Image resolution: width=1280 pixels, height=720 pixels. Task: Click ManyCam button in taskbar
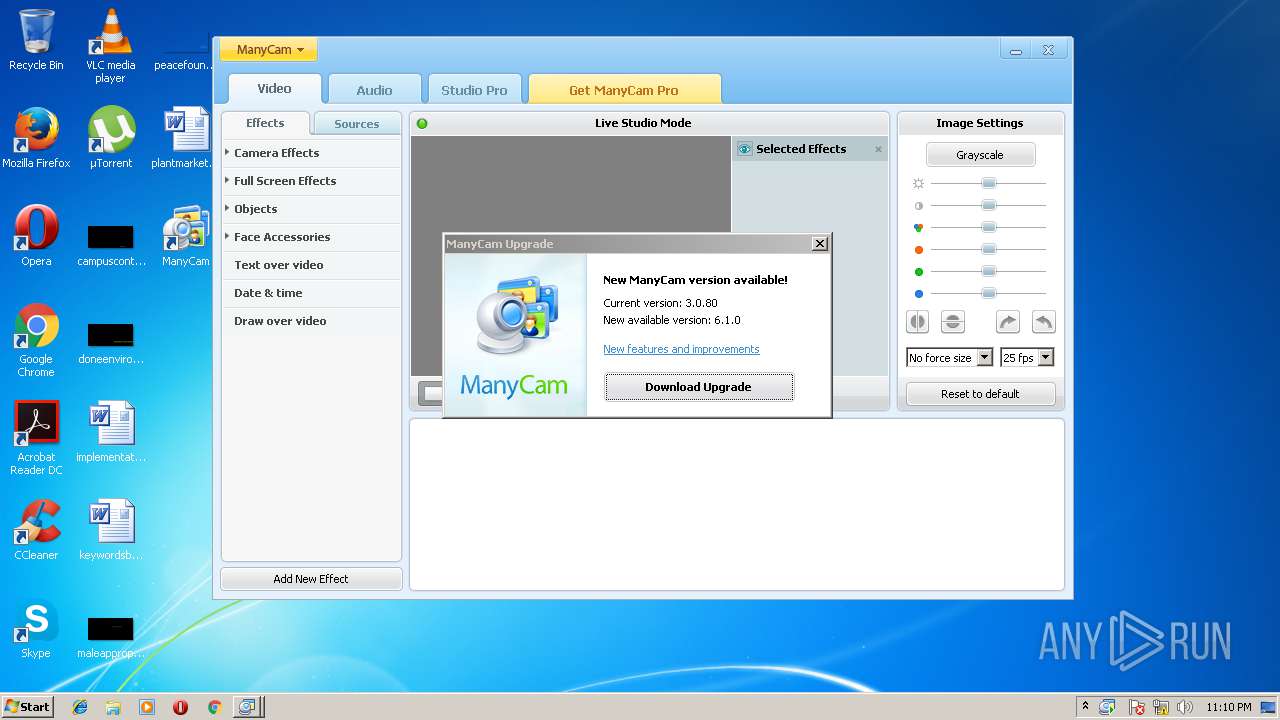(246, 707)
